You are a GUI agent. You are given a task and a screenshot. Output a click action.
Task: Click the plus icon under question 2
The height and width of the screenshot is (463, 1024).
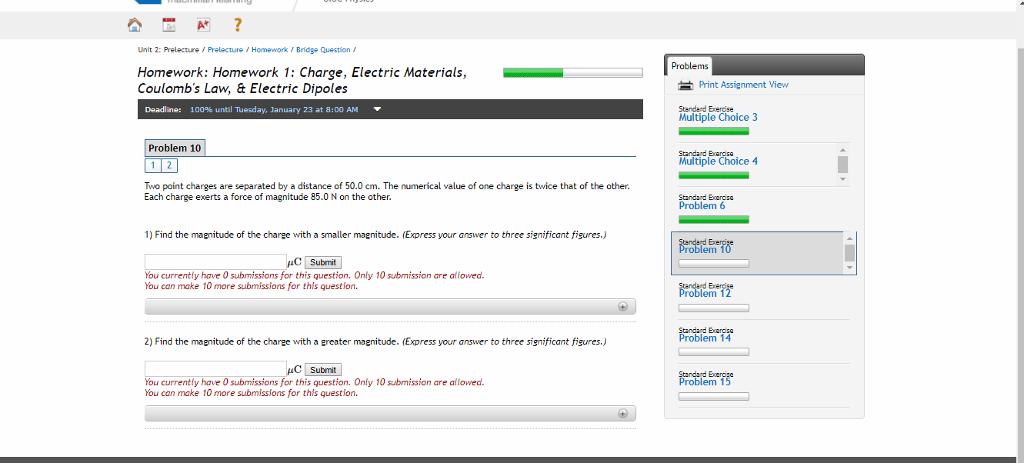click(623, 413)
